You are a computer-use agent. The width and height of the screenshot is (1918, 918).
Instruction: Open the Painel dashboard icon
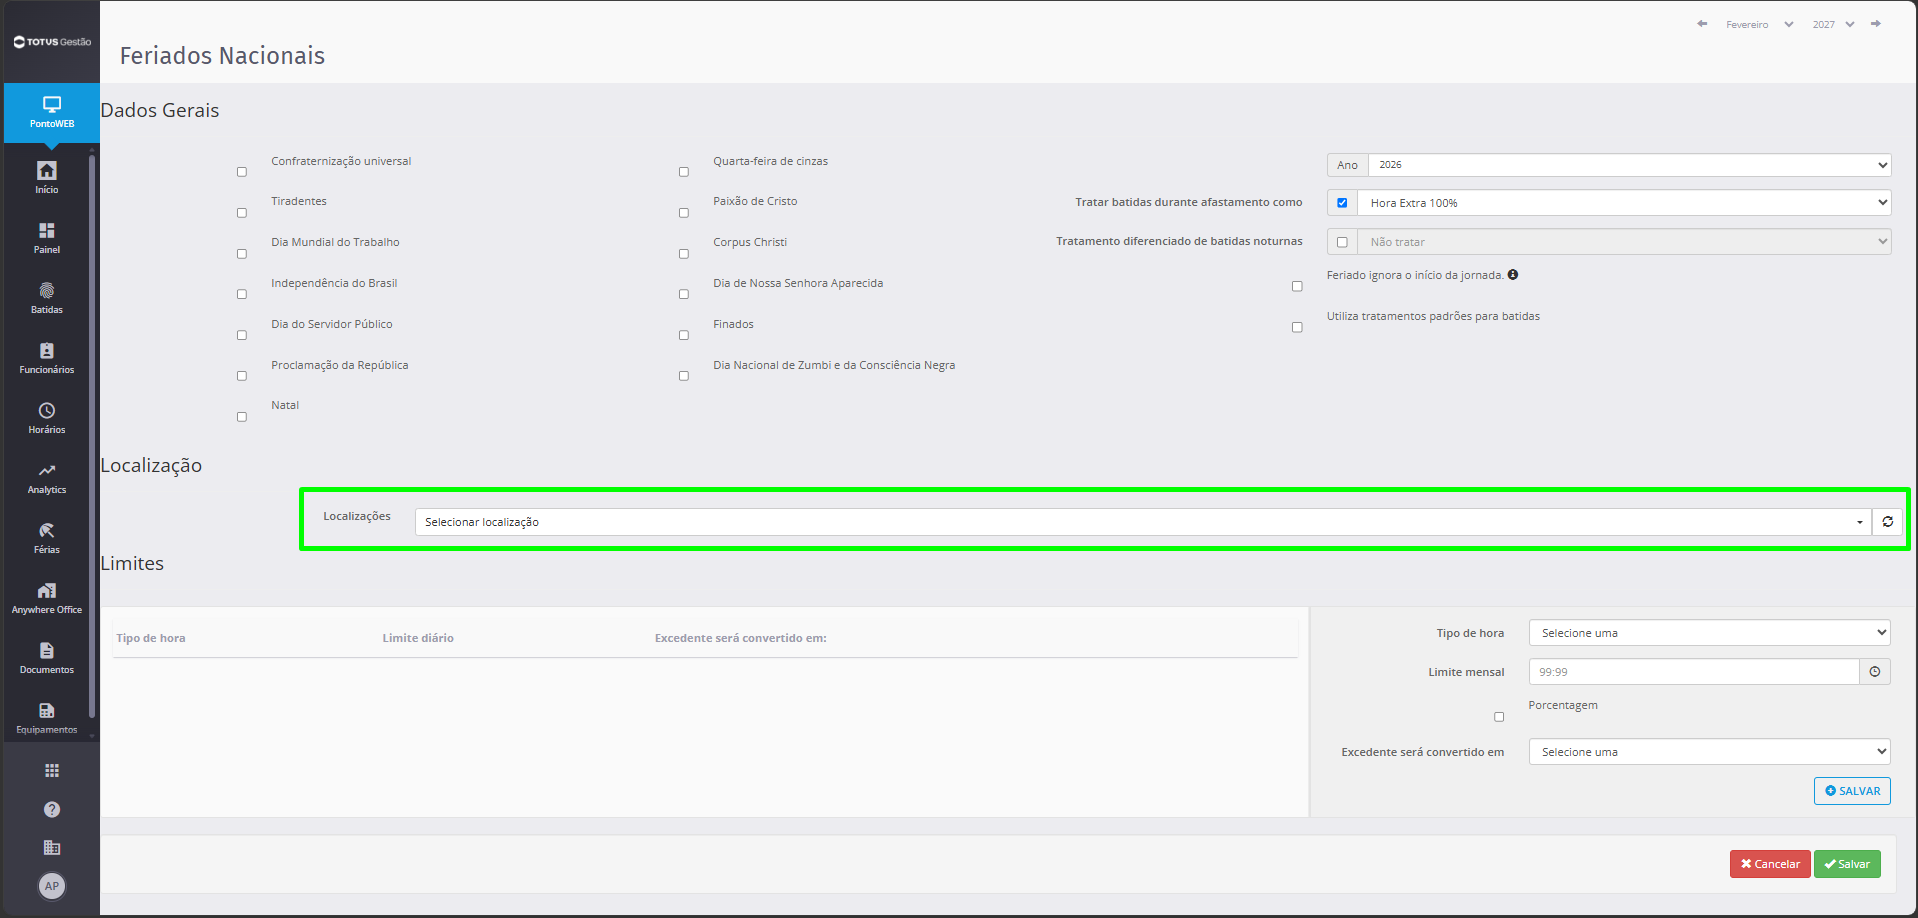click(47, 237)
